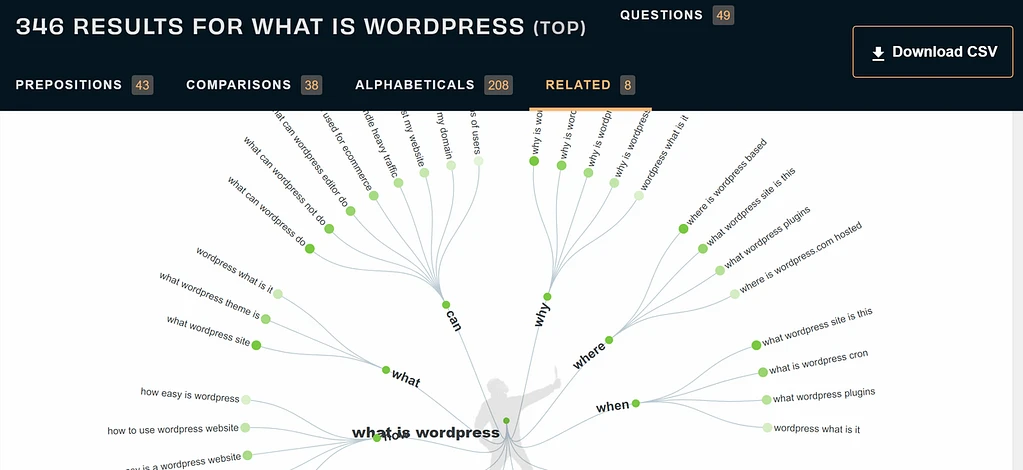The height and width of the screenshot is (470, 1023).
Task: Switch to the Questions tab
Action: 677,15
